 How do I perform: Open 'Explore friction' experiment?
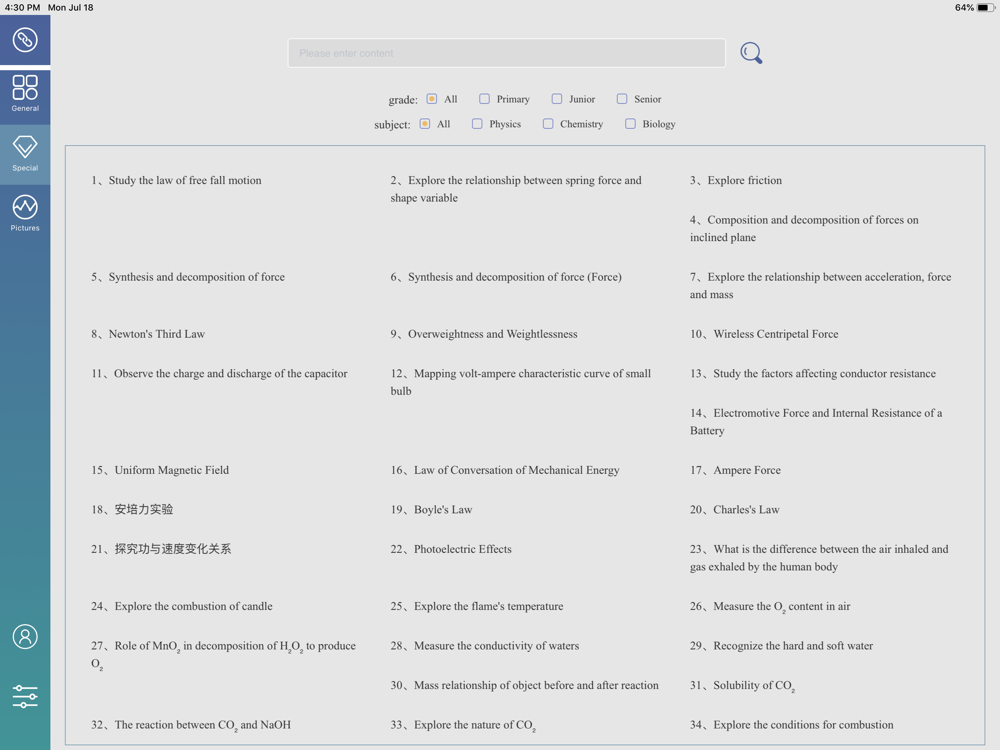(736, 180)
